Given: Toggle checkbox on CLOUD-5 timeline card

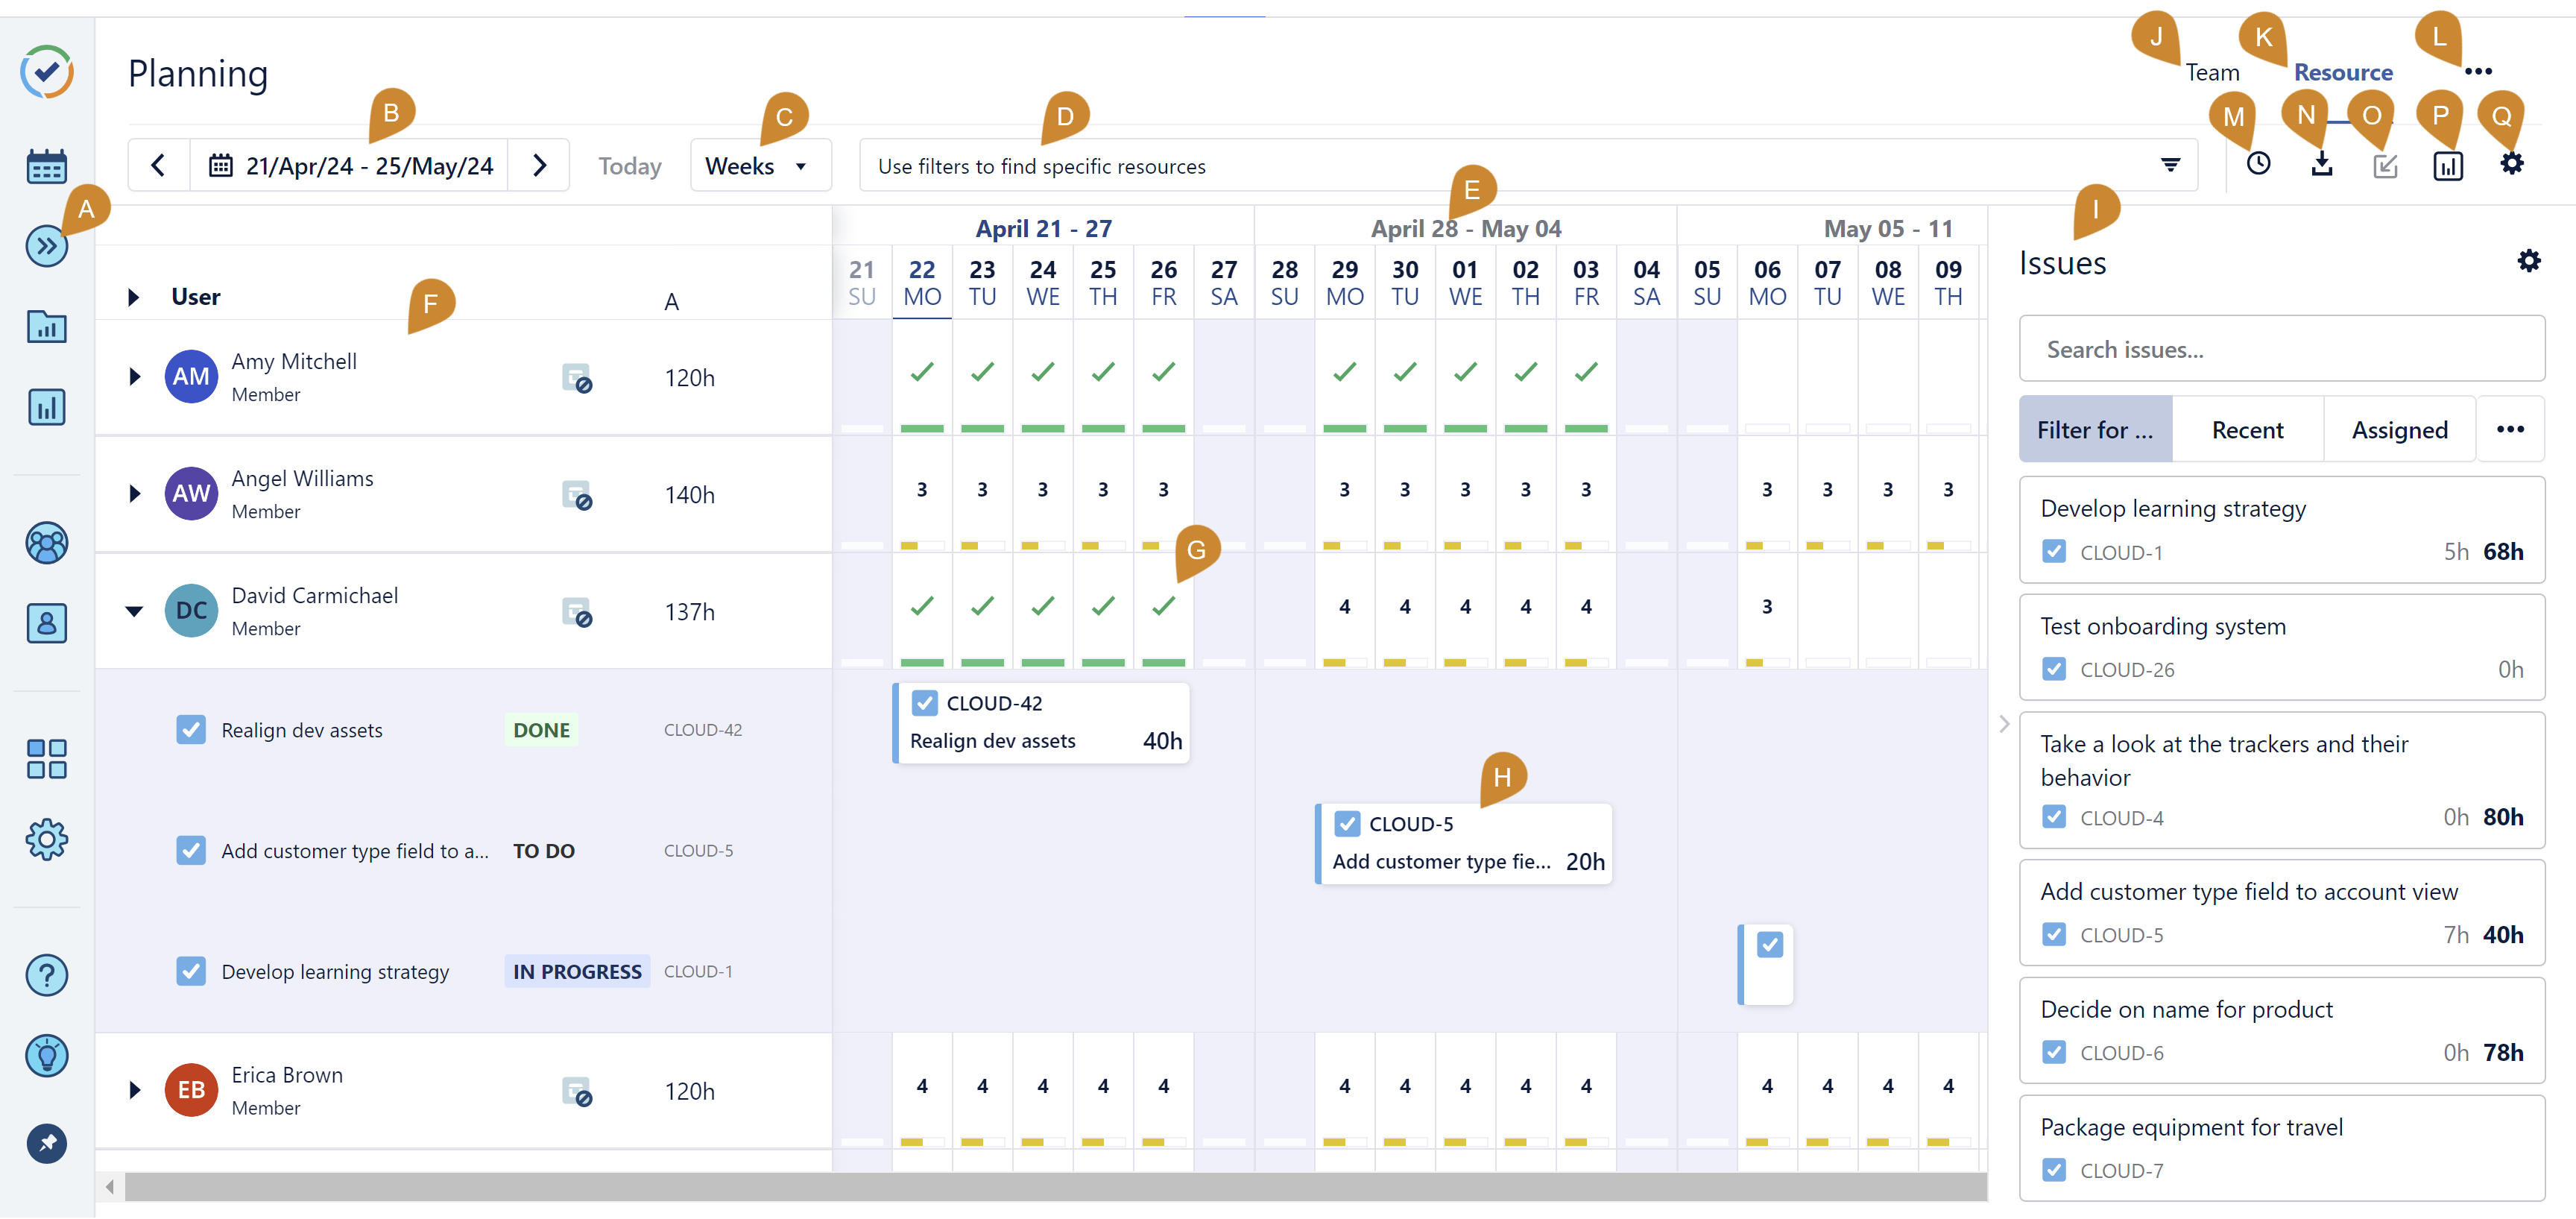Looking at the screenshot, I should tap(1347, 825).
